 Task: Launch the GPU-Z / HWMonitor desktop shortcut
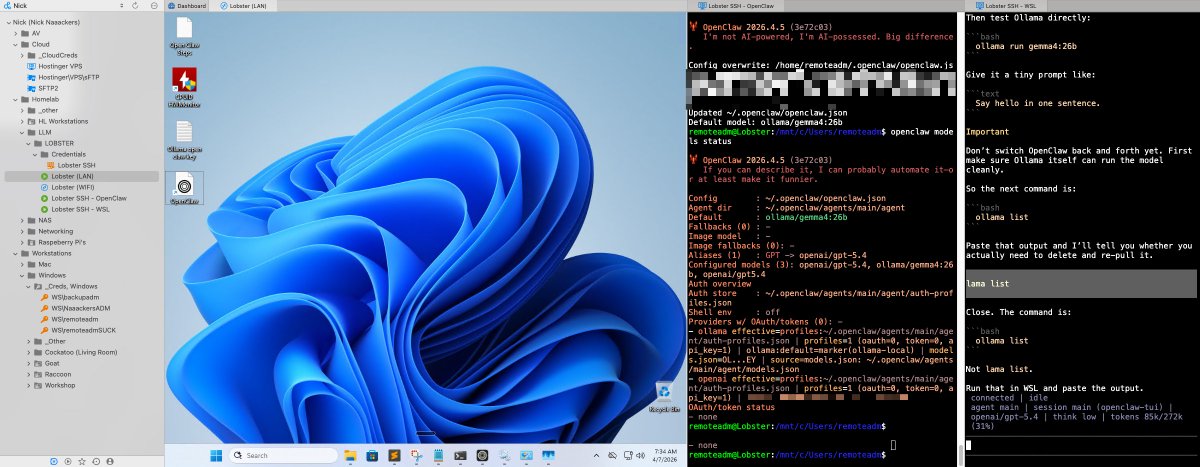184,85
